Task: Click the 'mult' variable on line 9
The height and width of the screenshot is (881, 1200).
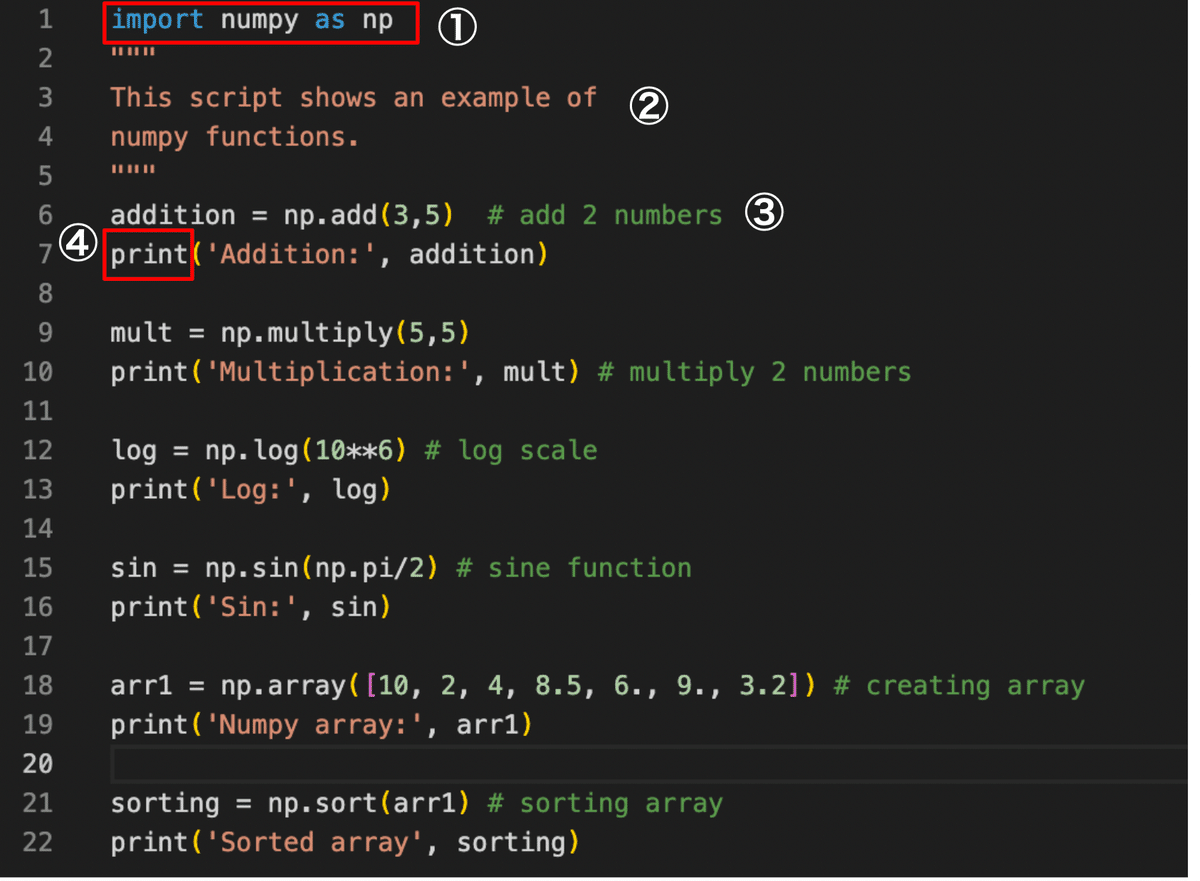Action: coord(142,333)
